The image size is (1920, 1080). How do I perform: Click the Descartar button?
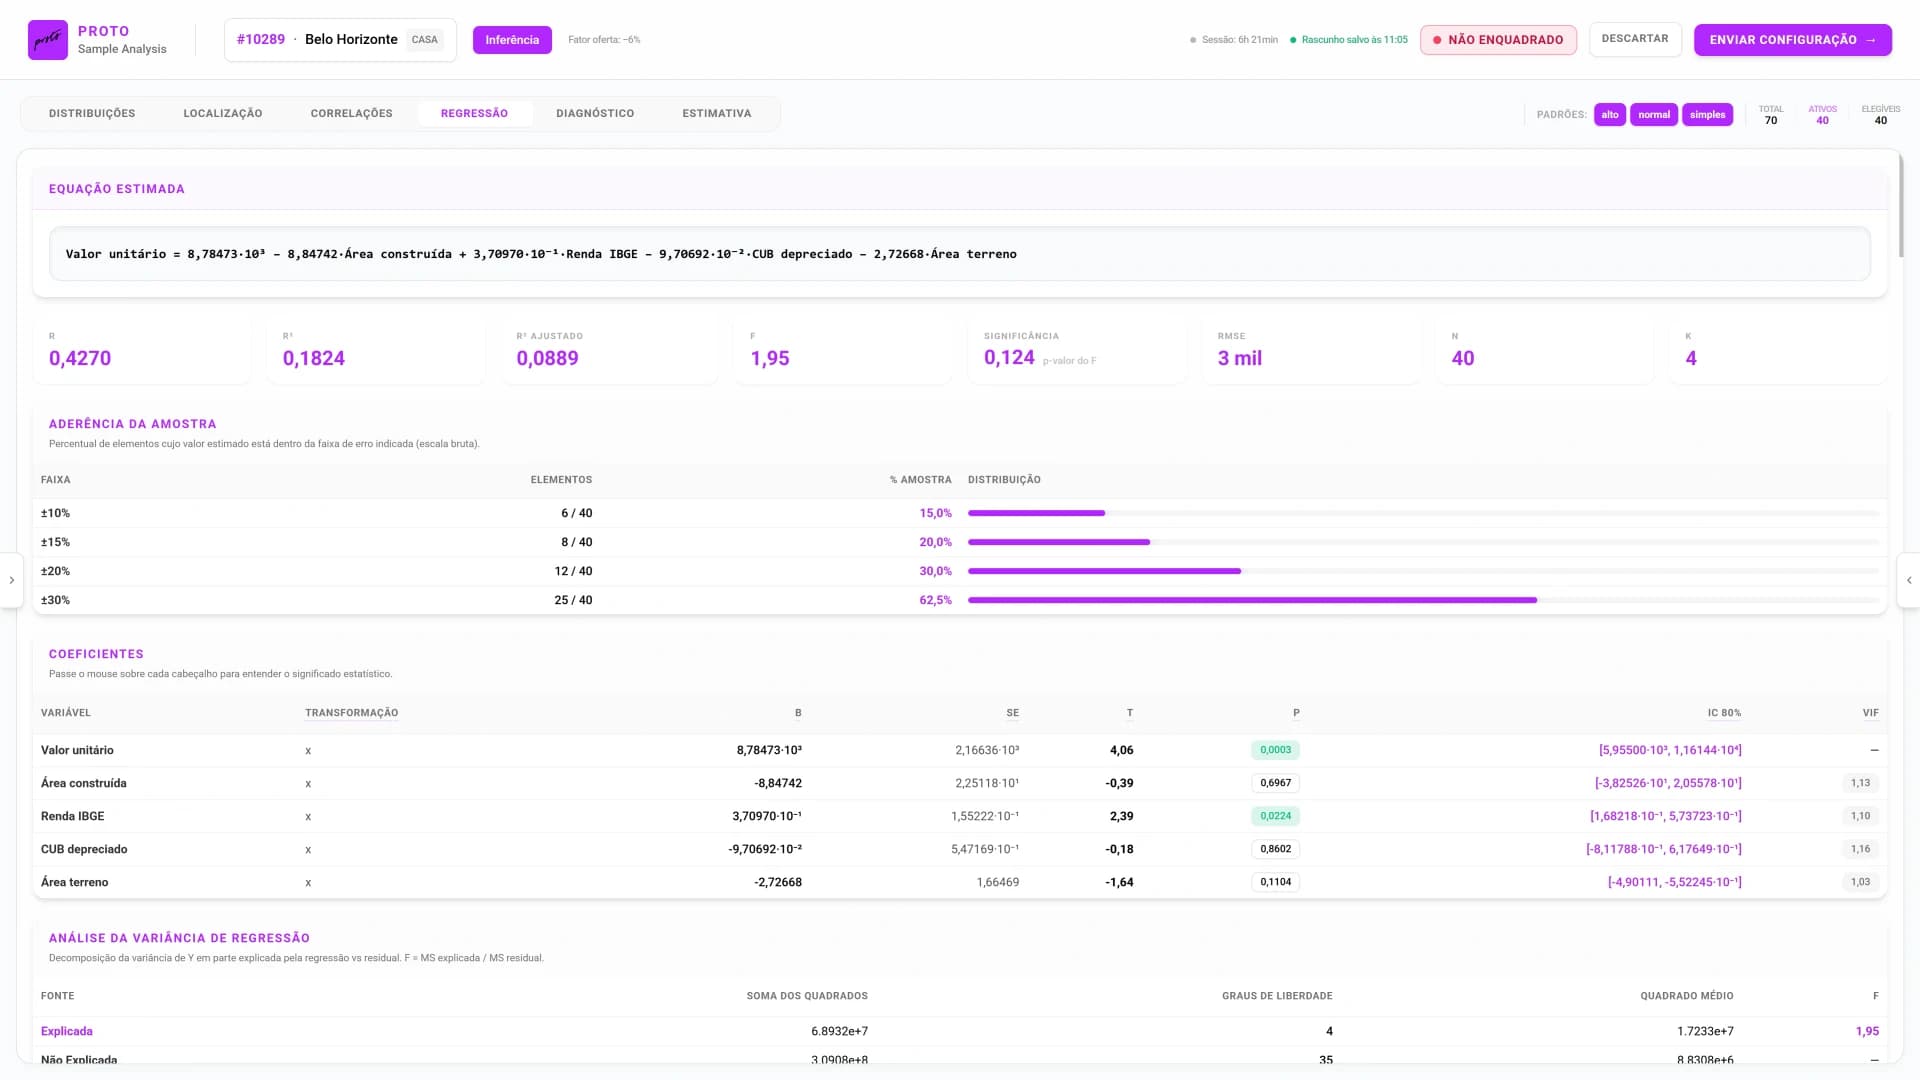click(1635, 39)
